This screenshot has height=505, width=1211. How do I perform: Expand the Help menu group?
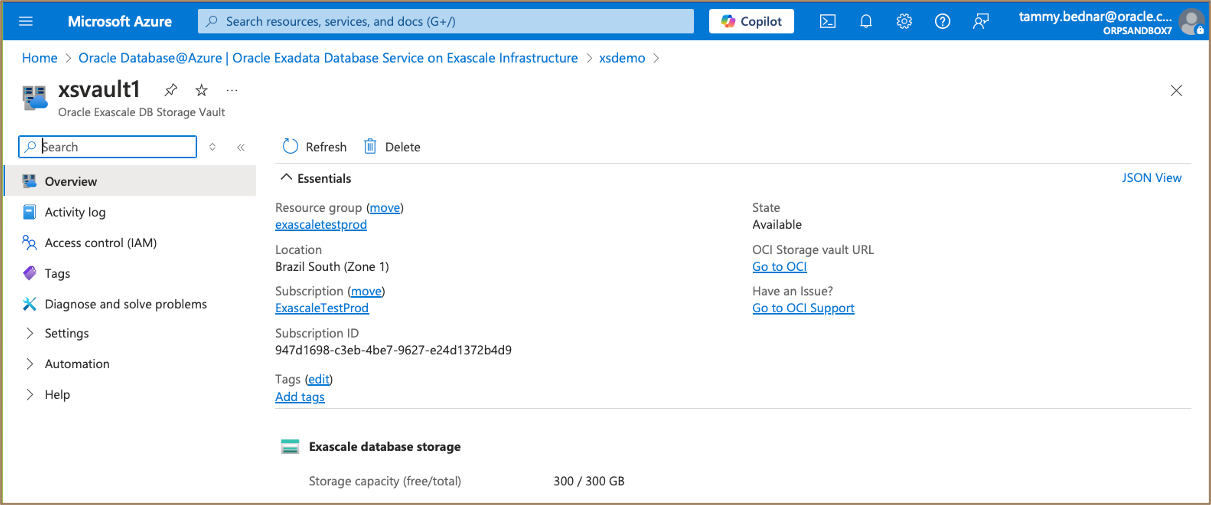[30, 394]
